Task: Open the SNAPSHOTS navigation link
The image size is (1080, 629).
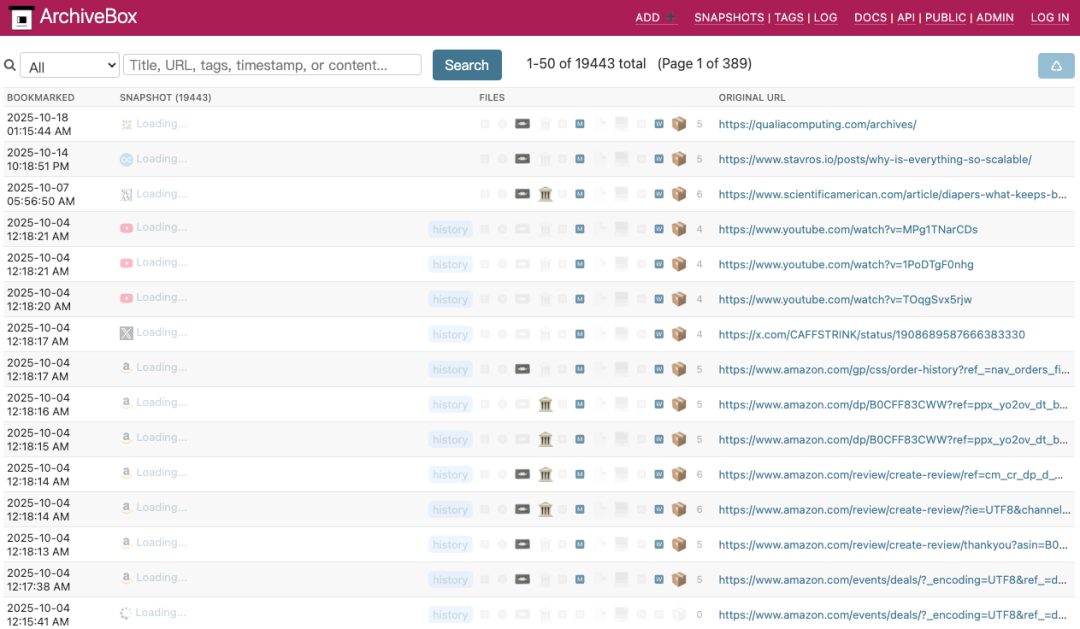Action: (729, 18)
